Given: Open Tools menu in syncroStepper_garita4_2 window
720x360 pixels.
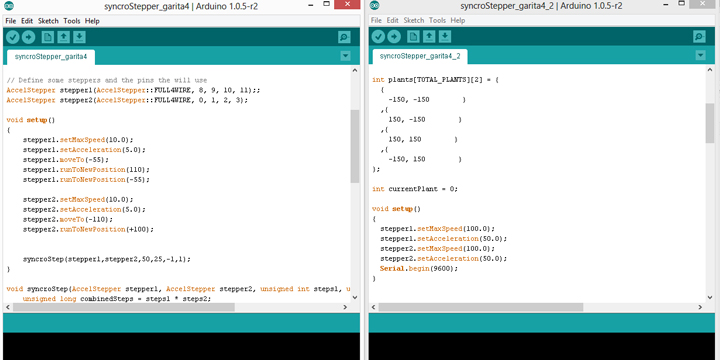Looking at the screenshot, I should (437, 20).
